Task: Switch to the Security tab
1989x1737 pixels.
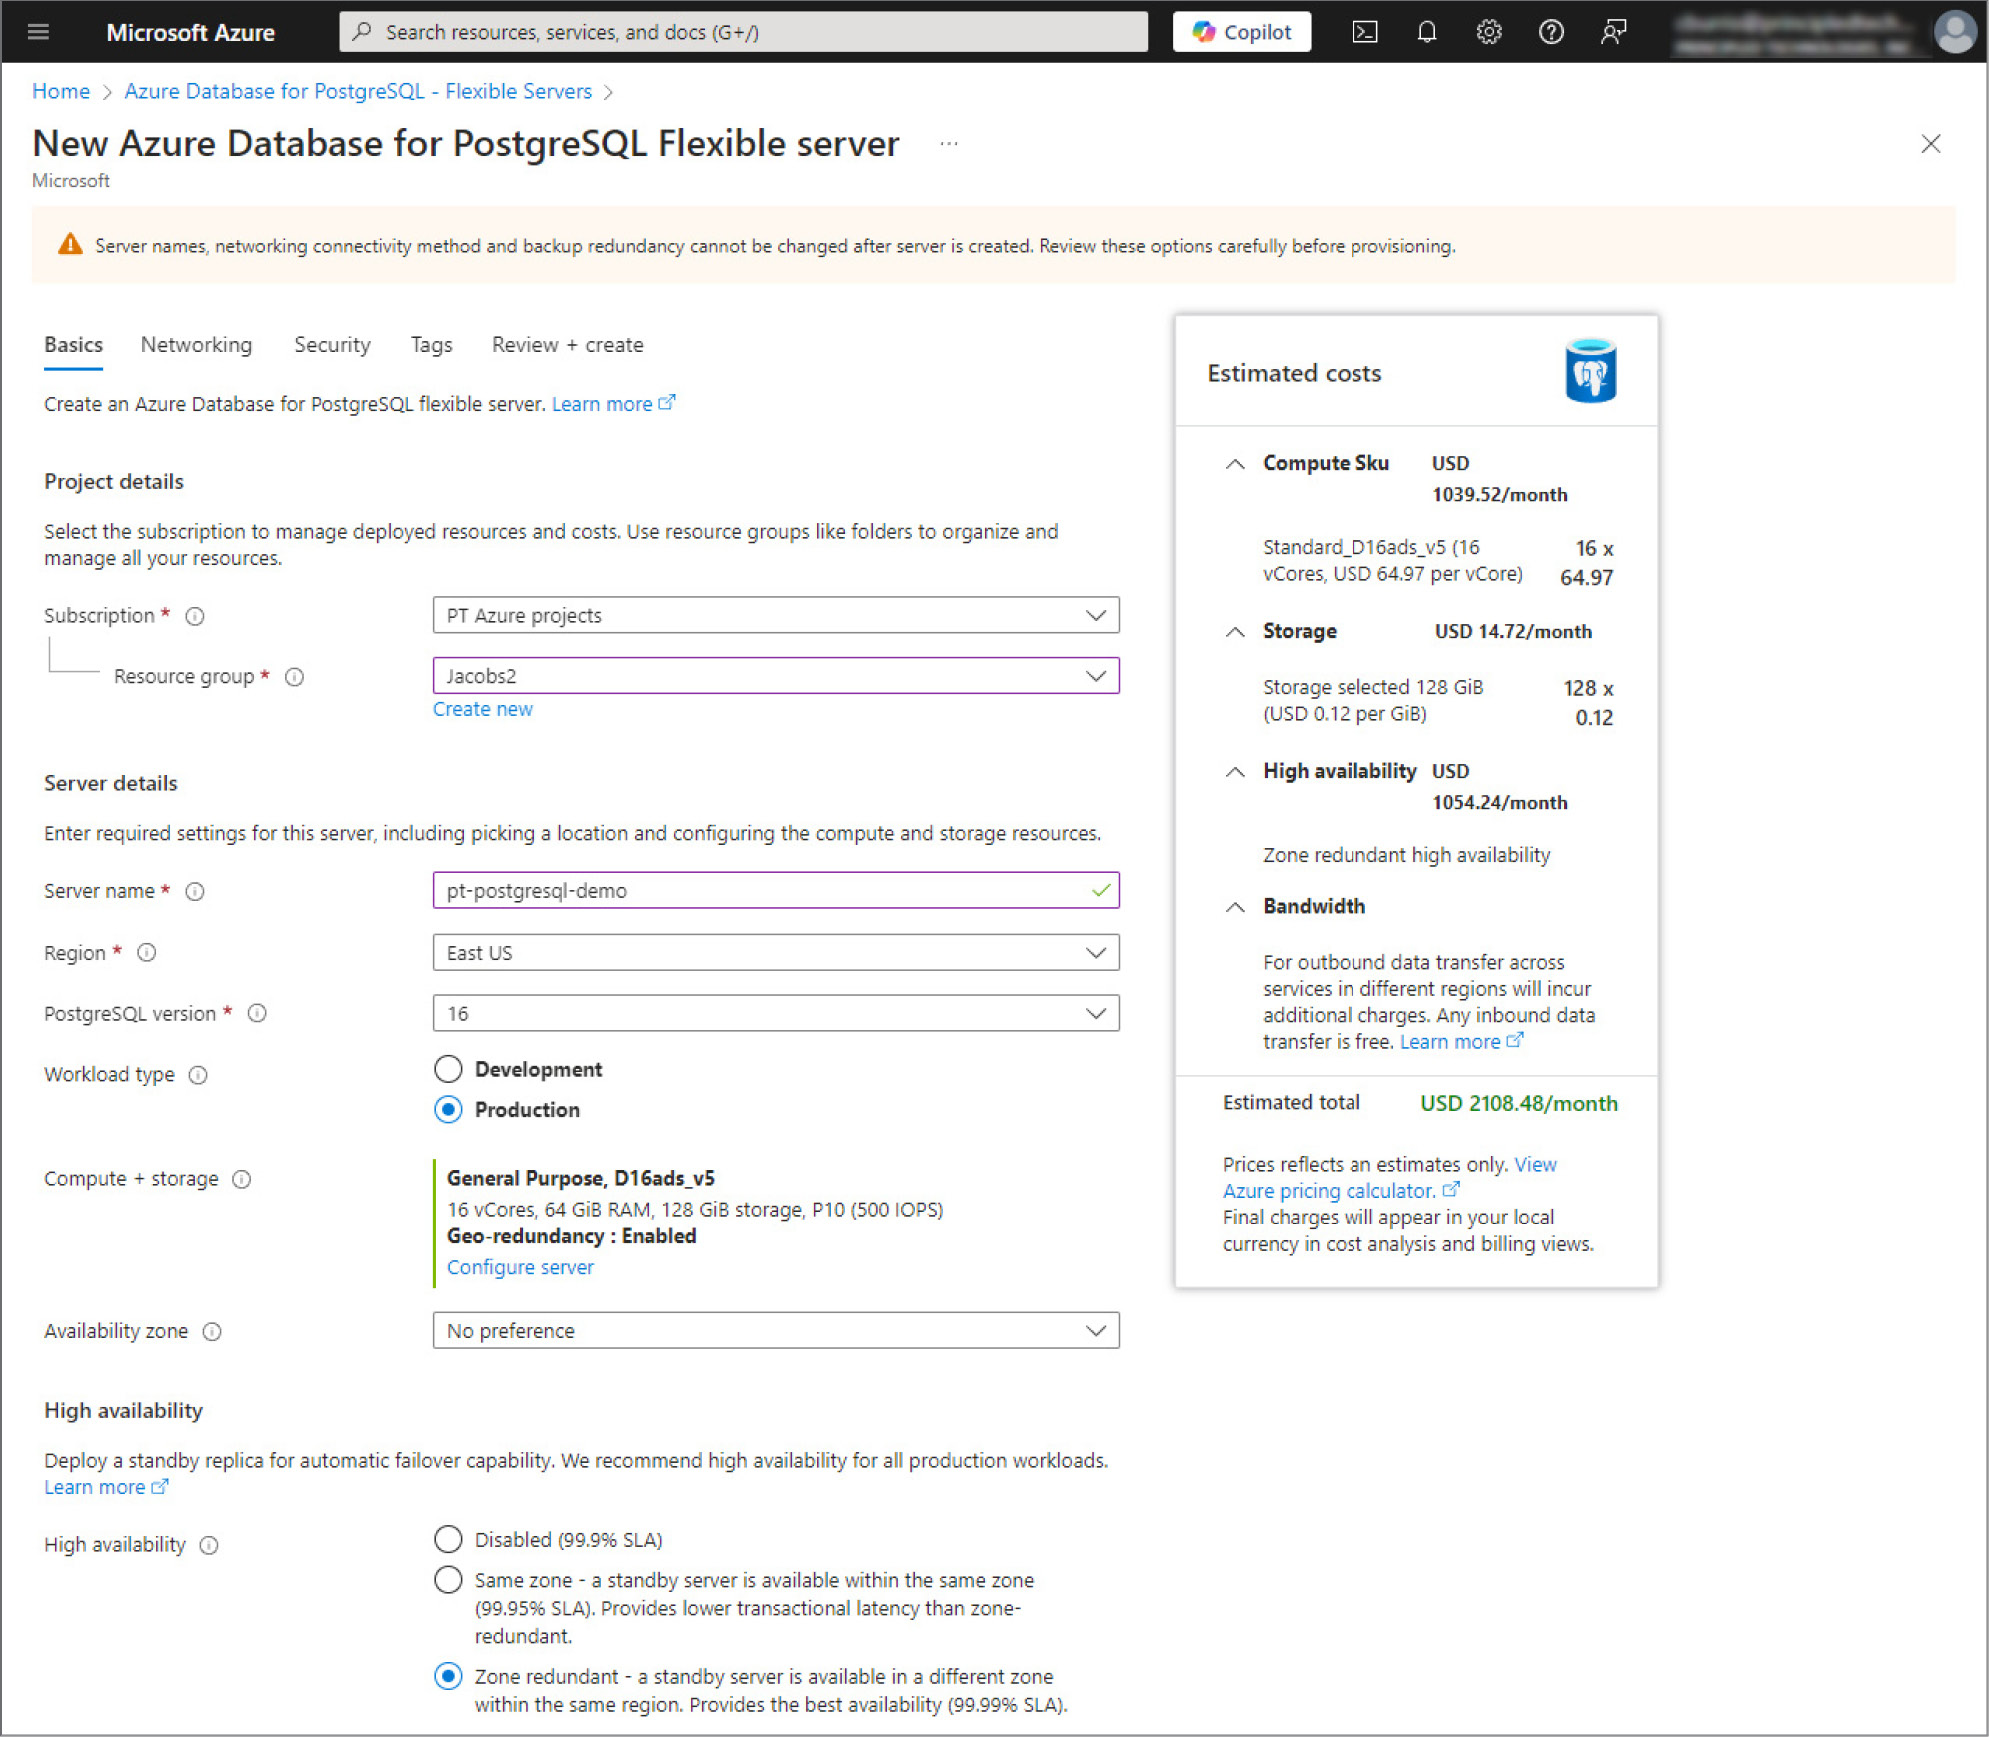Action: 332,345
